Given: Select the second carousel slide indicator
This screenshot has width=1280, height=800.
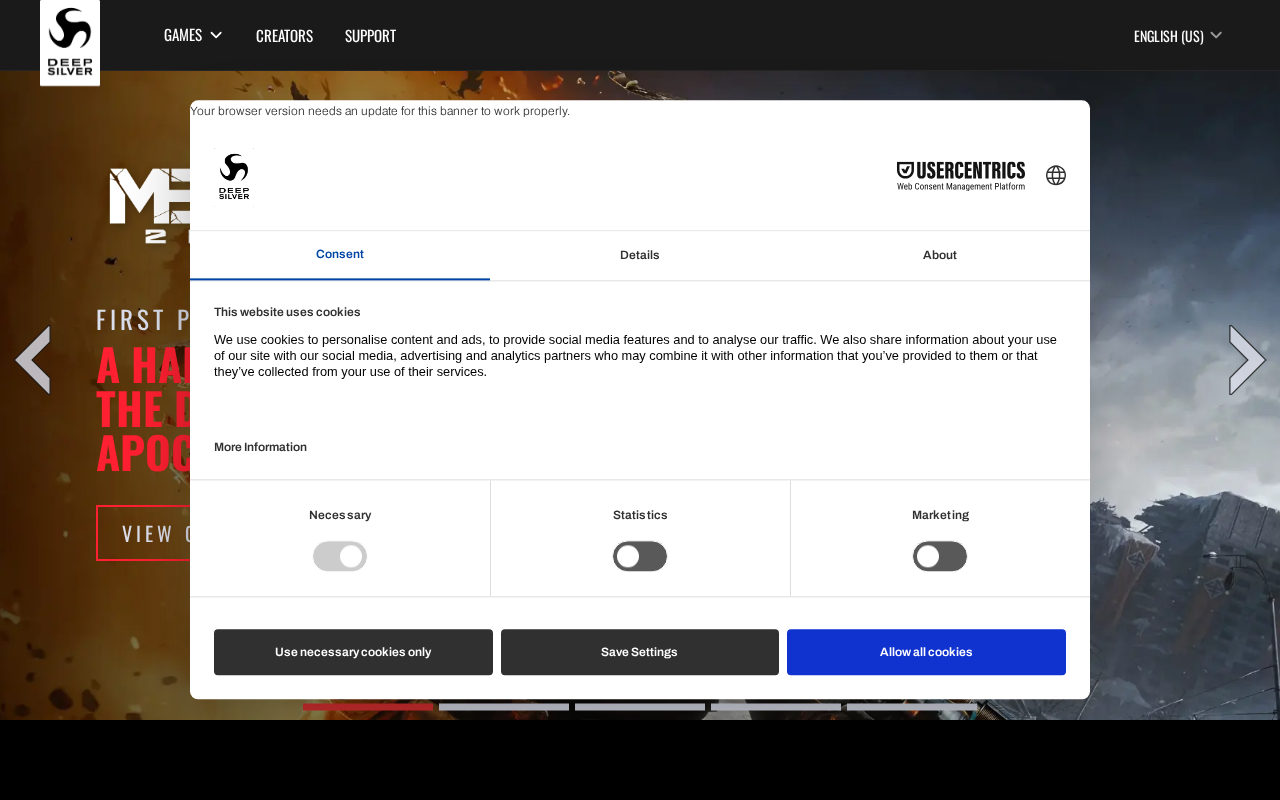Looking at the screenshot, I should tap(504, 707).
